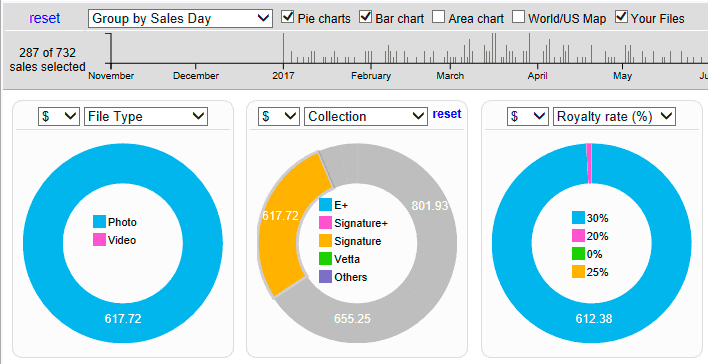
Task: Open the Collection category dropdown
Action: click(x=366, y=117)
